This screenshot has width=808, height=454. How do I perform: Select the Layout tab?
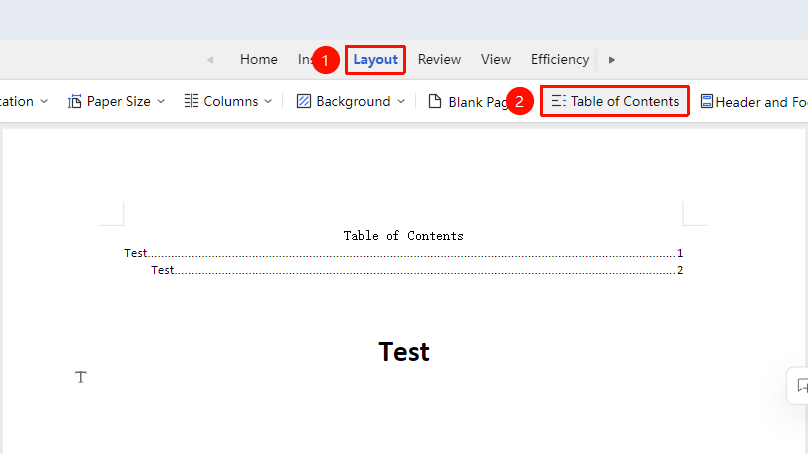375,60
